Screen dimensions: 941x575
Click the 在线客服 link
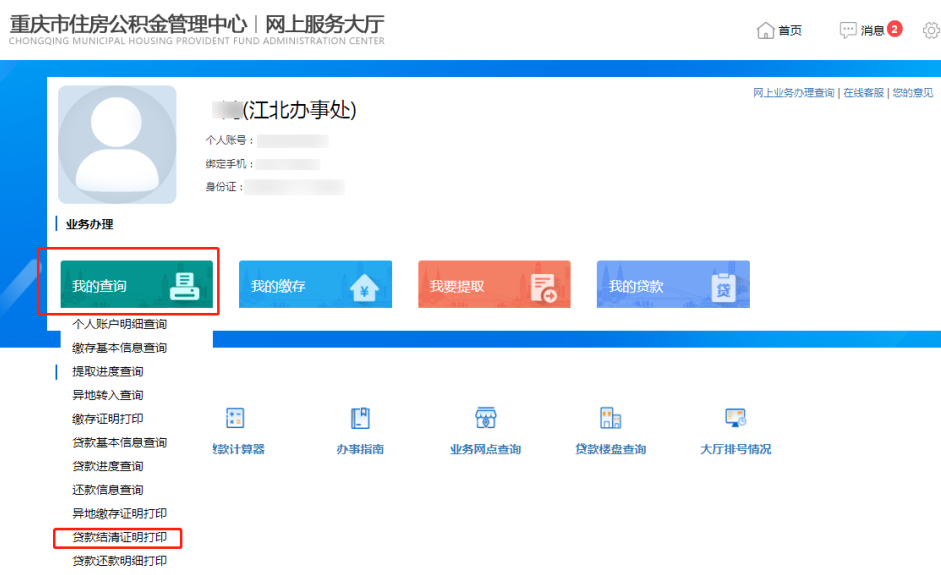pos(863,93)
